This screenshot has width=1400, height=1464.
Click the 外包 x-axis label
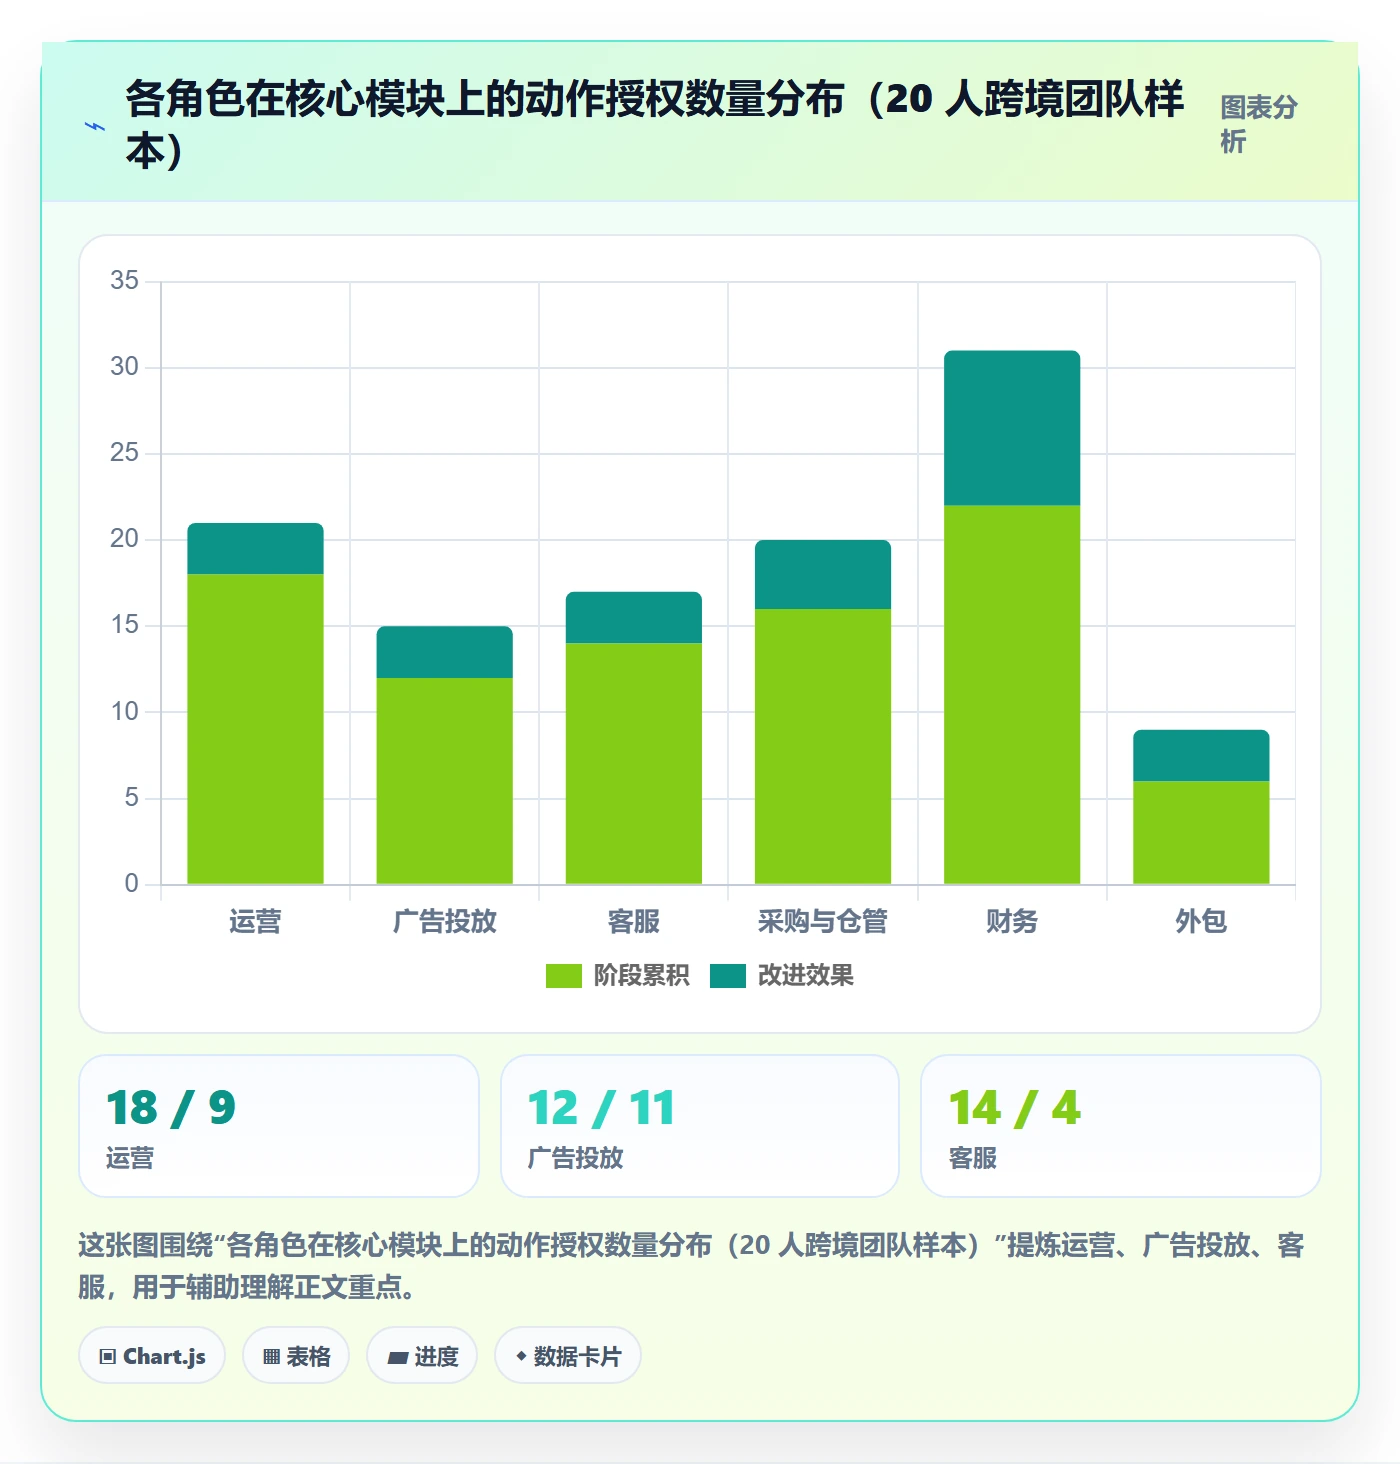pyautogui.click(x=1201, y=921)
